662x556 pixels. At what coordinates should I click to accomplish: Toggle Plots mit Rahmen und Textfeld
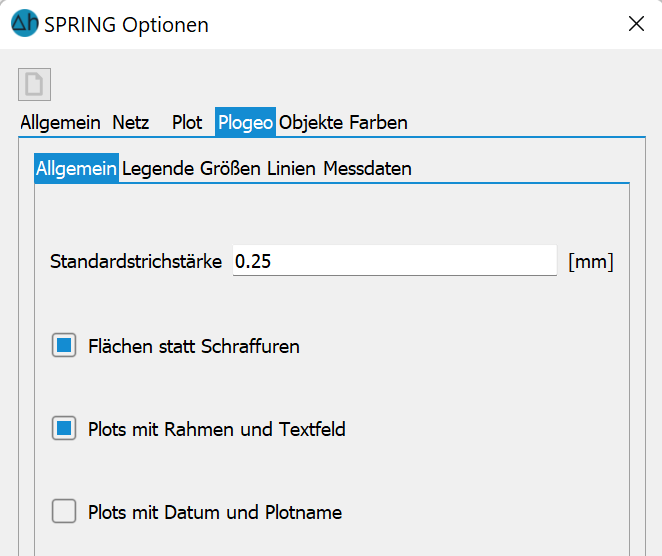tap(64, 428)
